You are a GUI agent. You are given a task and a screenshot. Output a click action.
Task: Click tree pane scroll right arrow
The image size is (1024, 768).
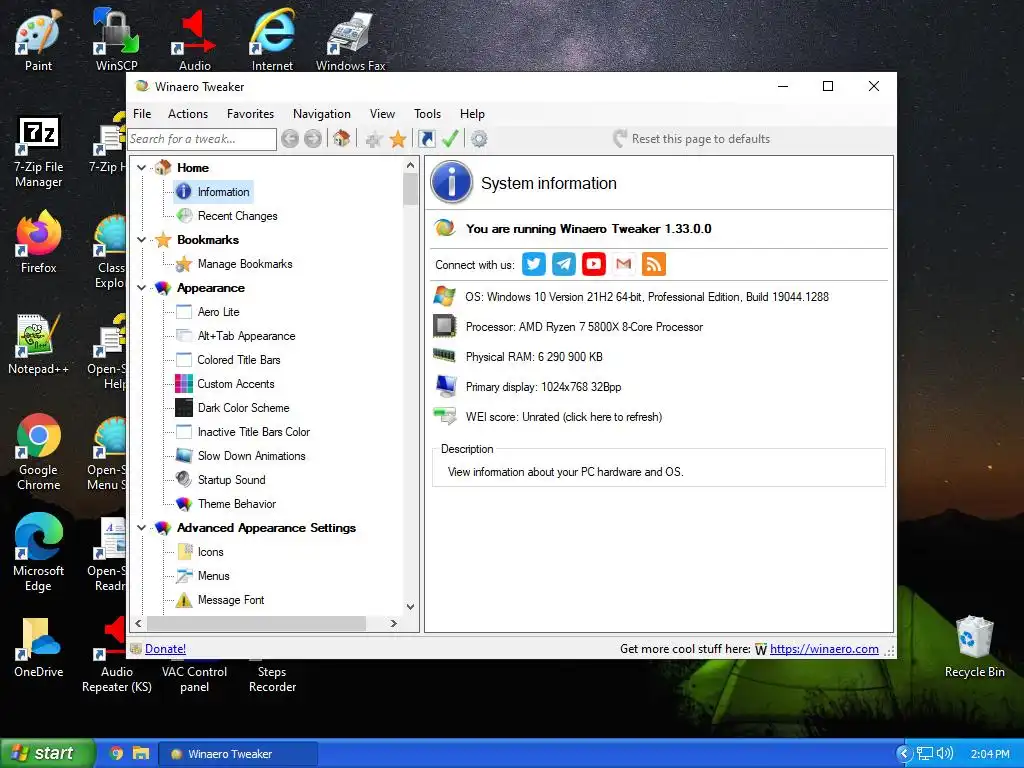click(393, 623)
